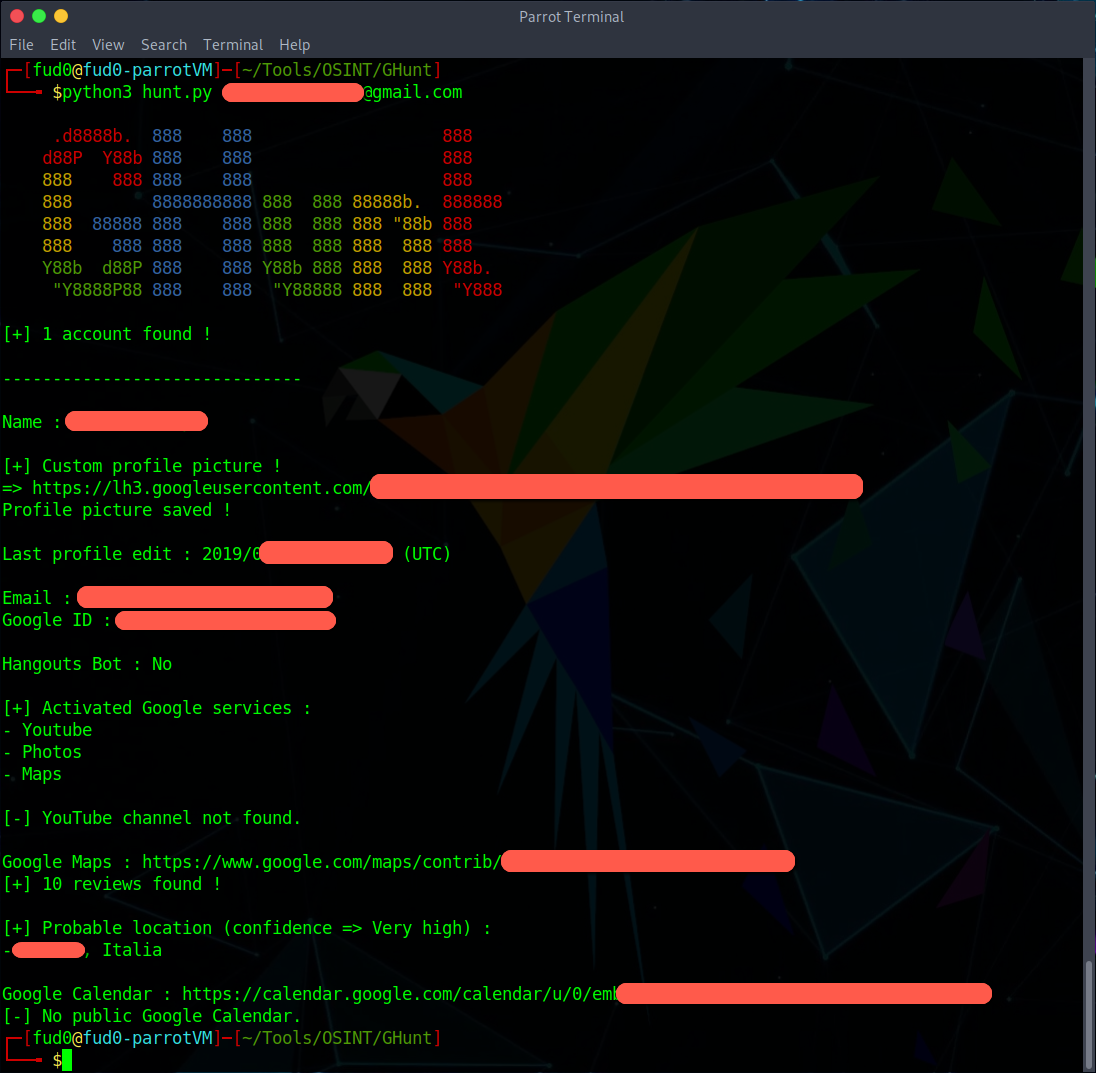Viewport: 1096px width, 1073px height.
Task: Open the lh3.googleusercontent.com profile picture link
Action: [x=200, y=488]
